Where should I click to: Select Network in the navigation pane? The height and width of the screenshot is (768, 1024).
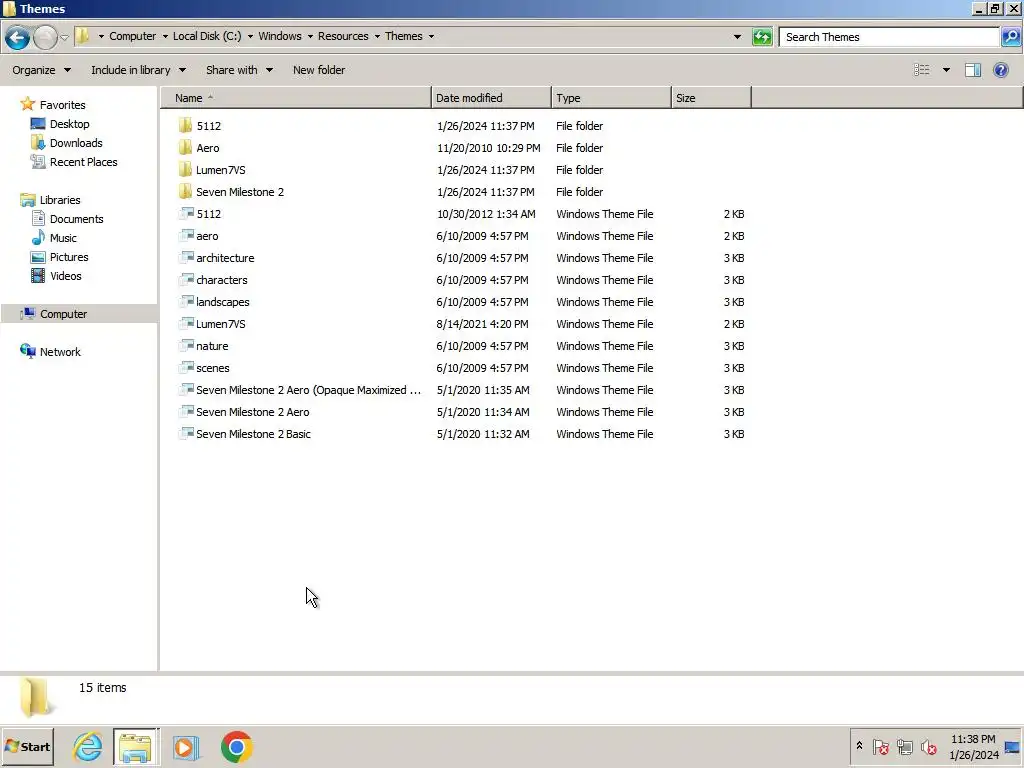click(x=60, y=351)
